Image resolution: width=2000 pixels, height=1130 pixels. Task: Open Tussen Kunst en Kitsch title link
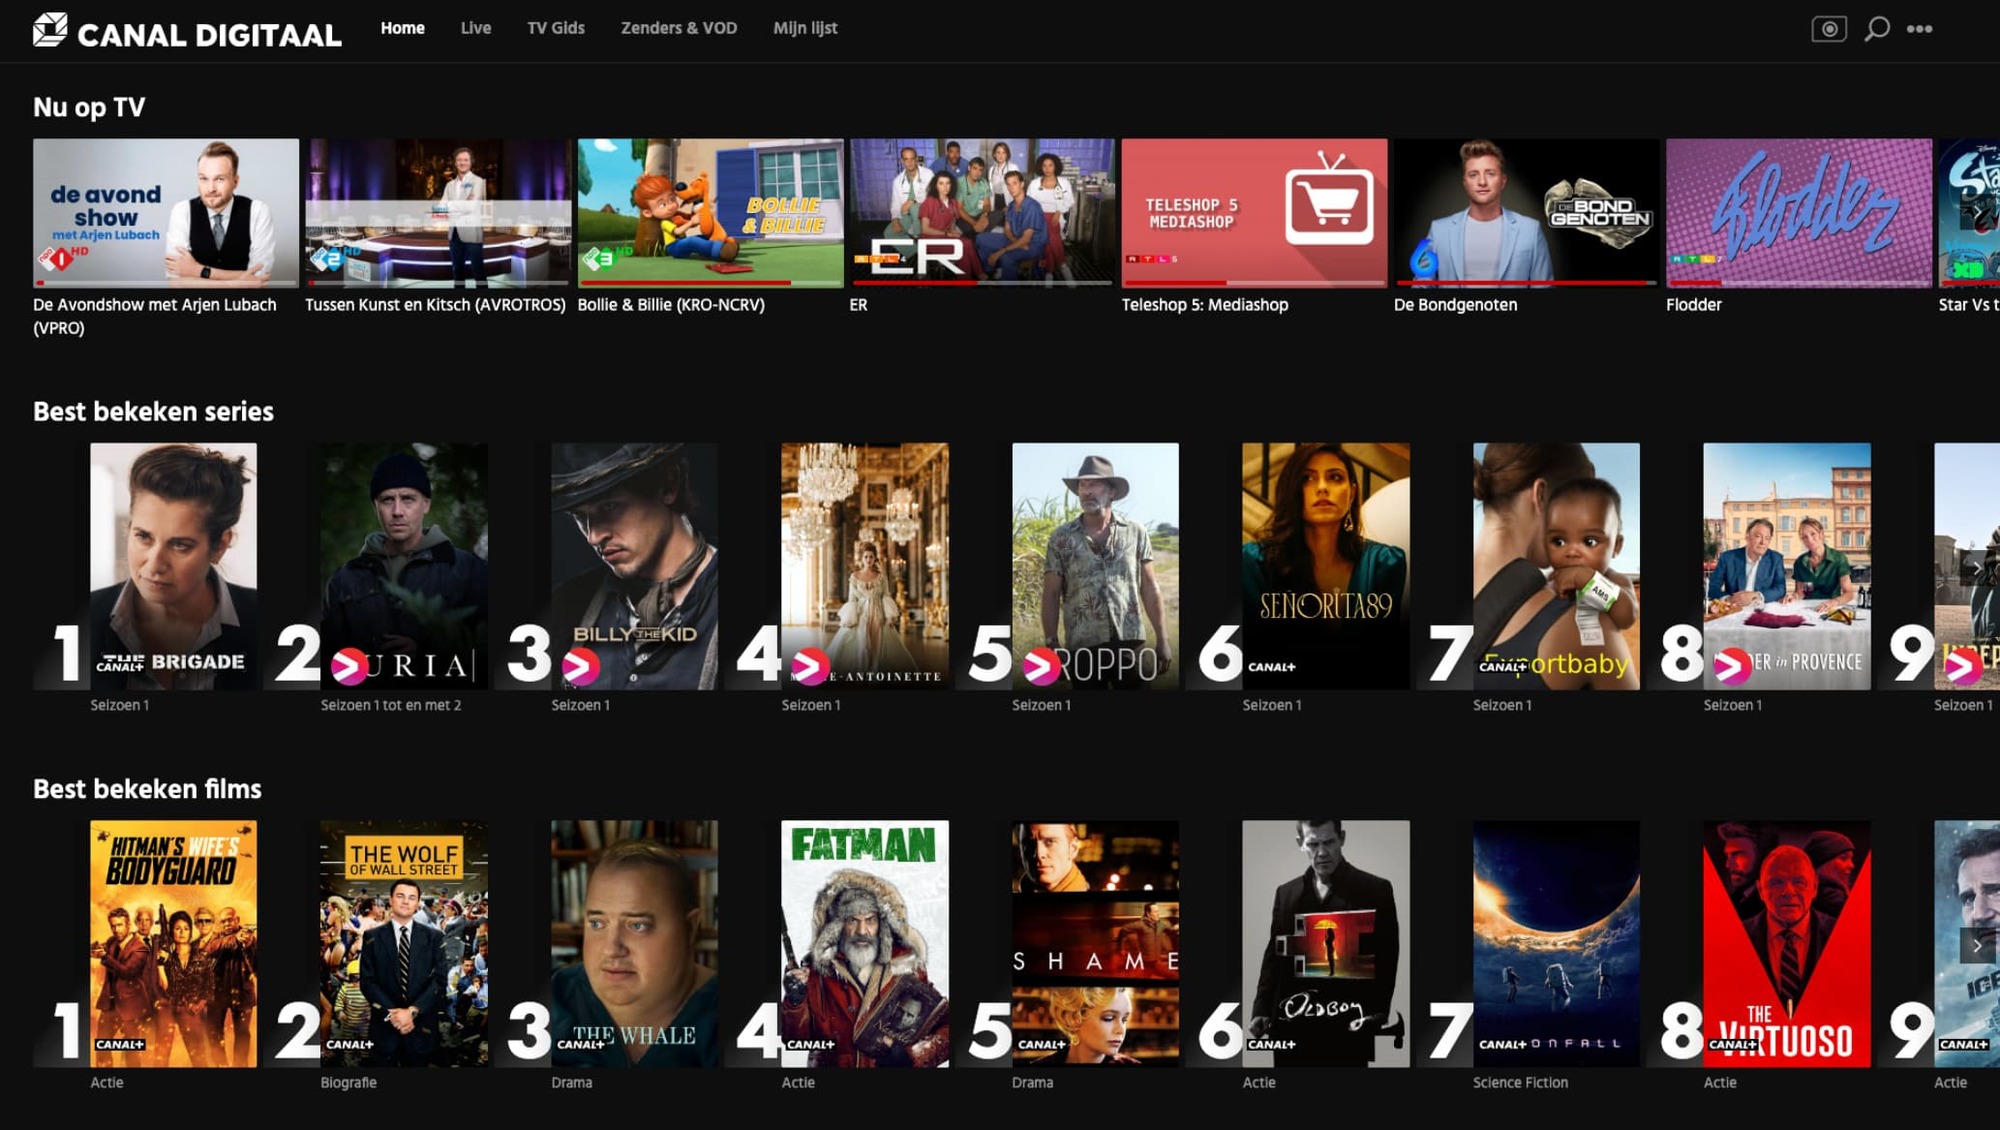click(435, 305)
